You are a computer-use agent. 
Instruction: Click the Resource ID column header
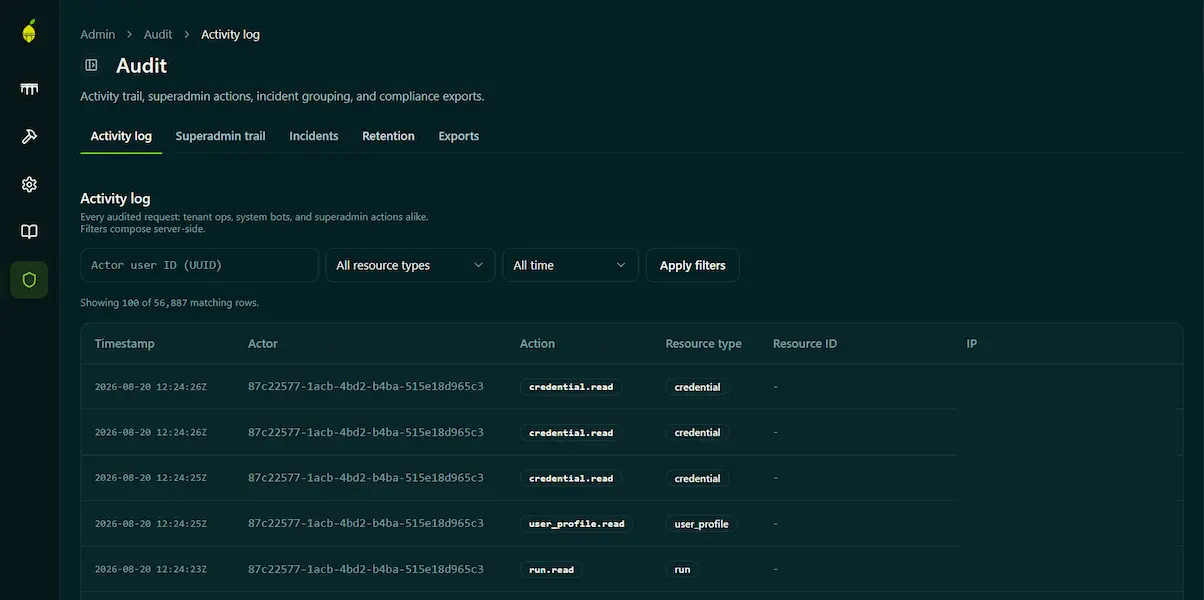805,343
